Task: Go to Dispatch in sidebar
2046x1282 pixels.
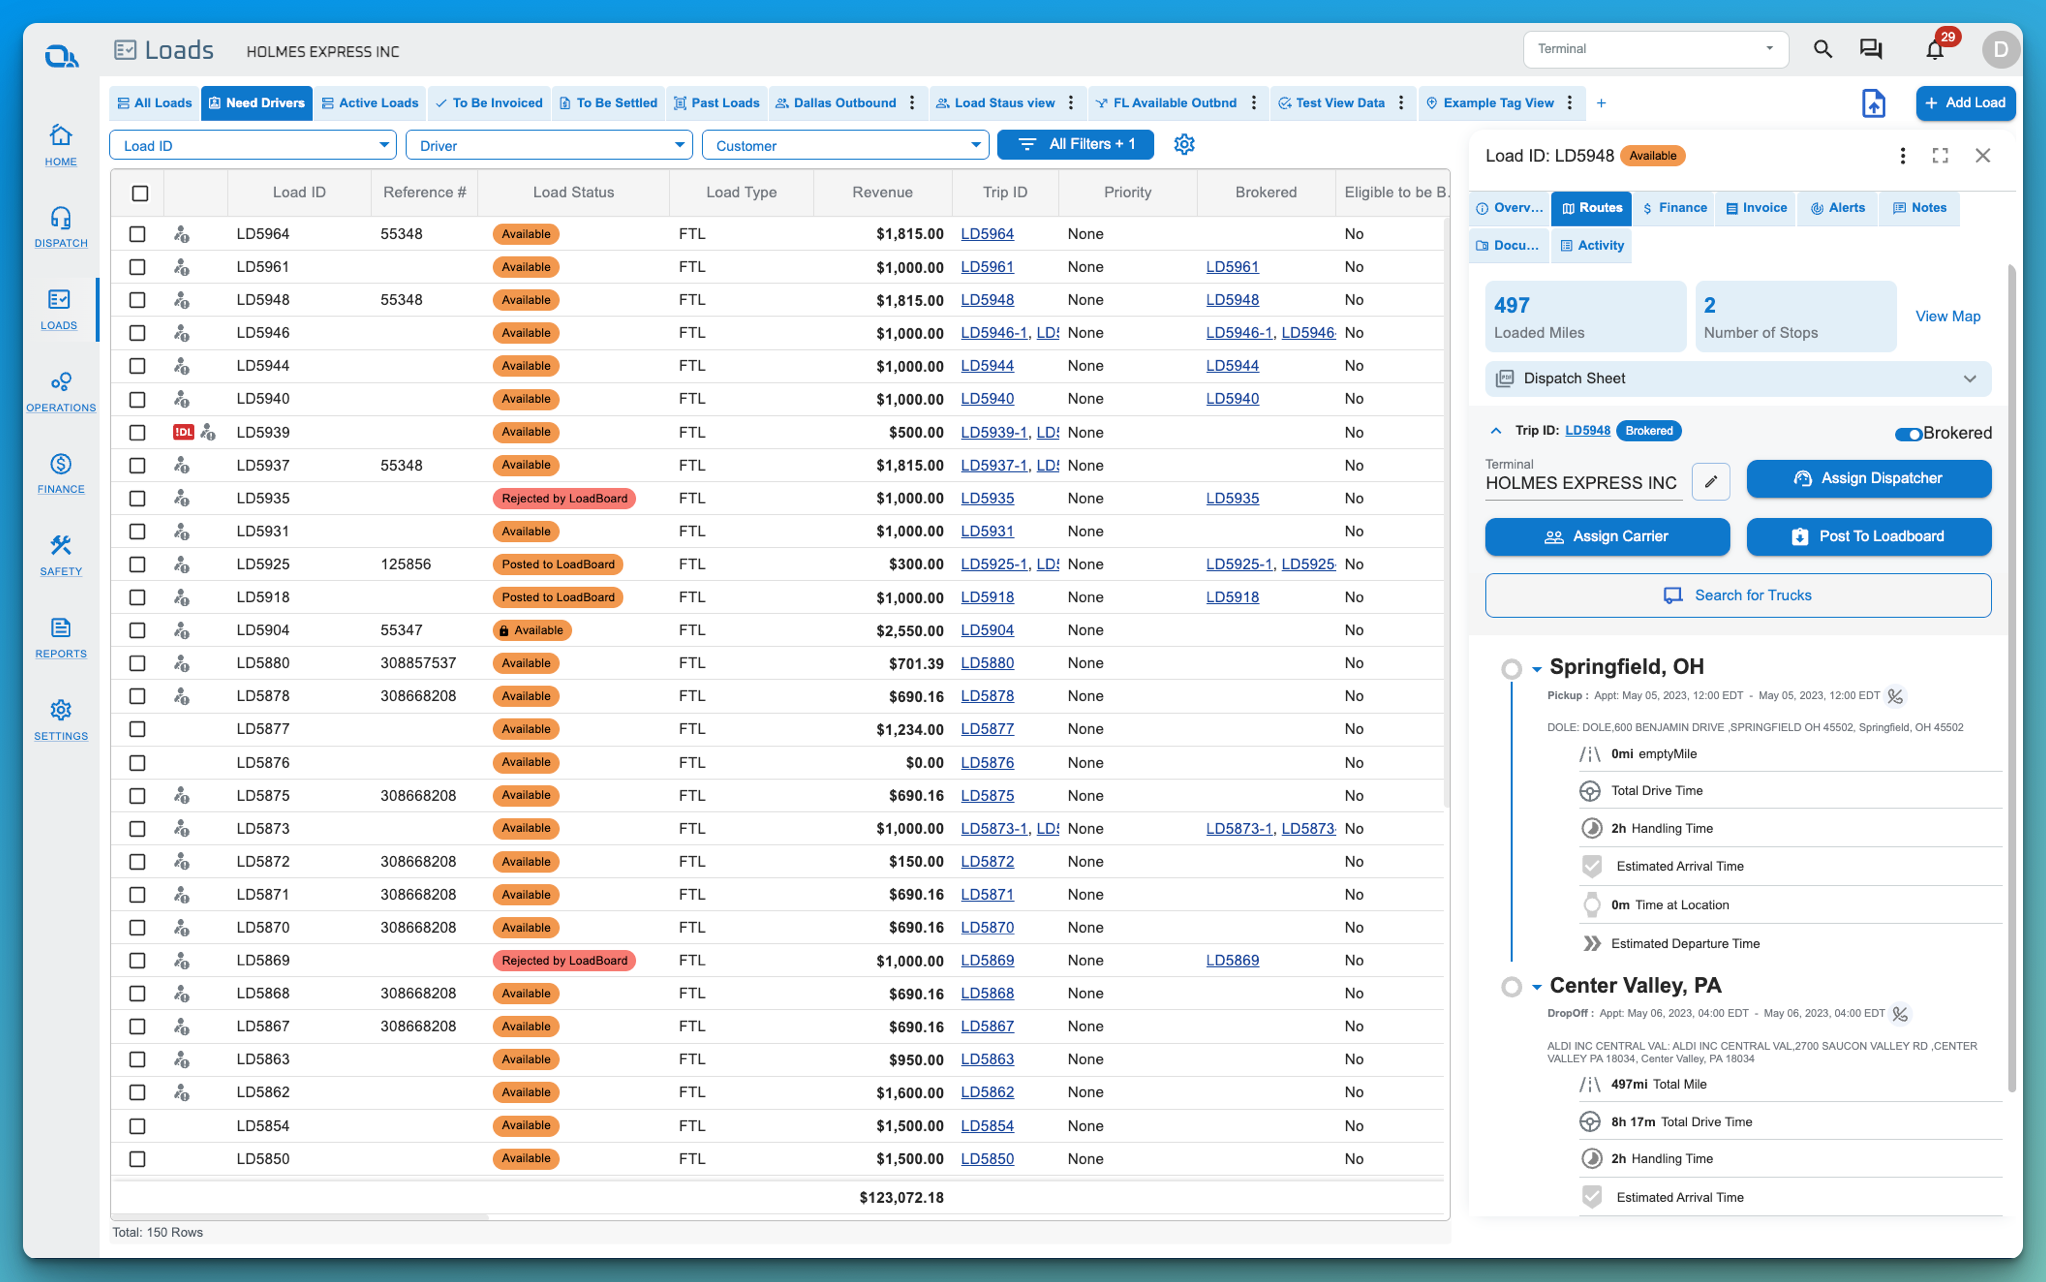Action: tap(60, 227)
